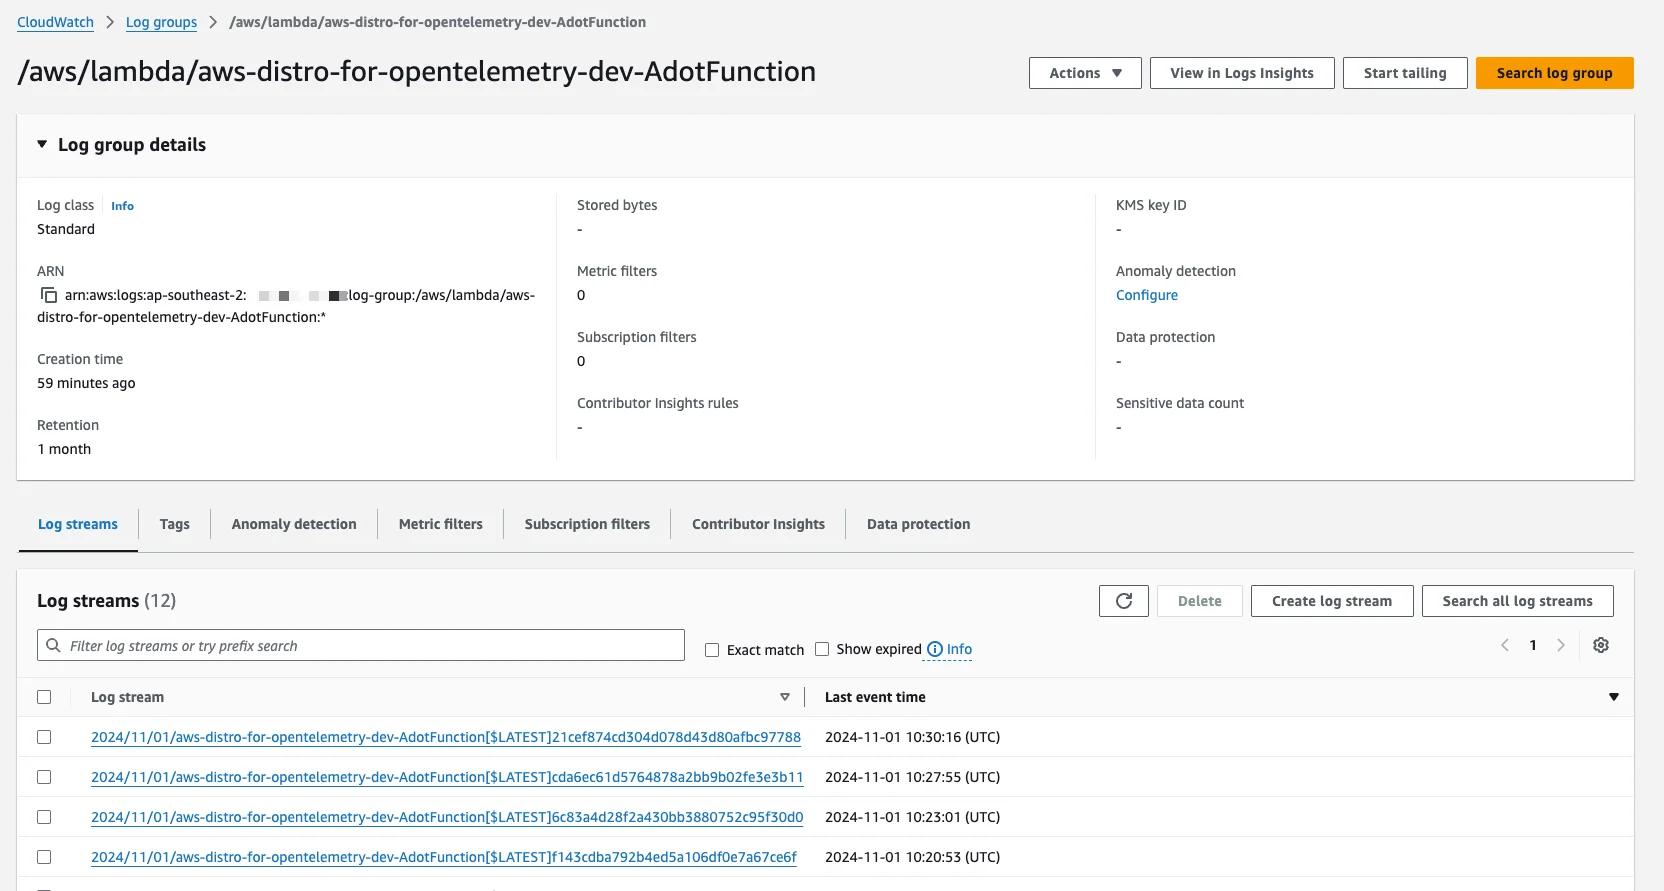The image size is (1664, 891).
Task: Click the Log stream column header
Action: tap(127, 697)
